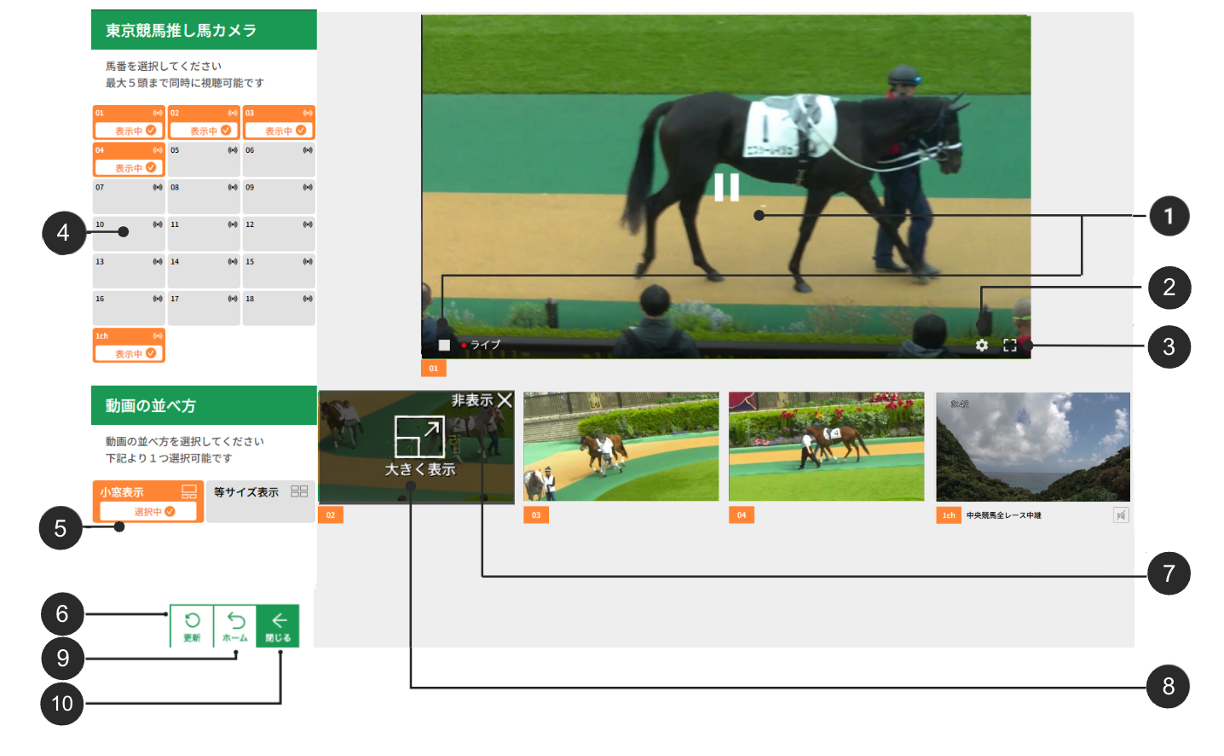Click the 閉じる close arrow button

(278, 626)
